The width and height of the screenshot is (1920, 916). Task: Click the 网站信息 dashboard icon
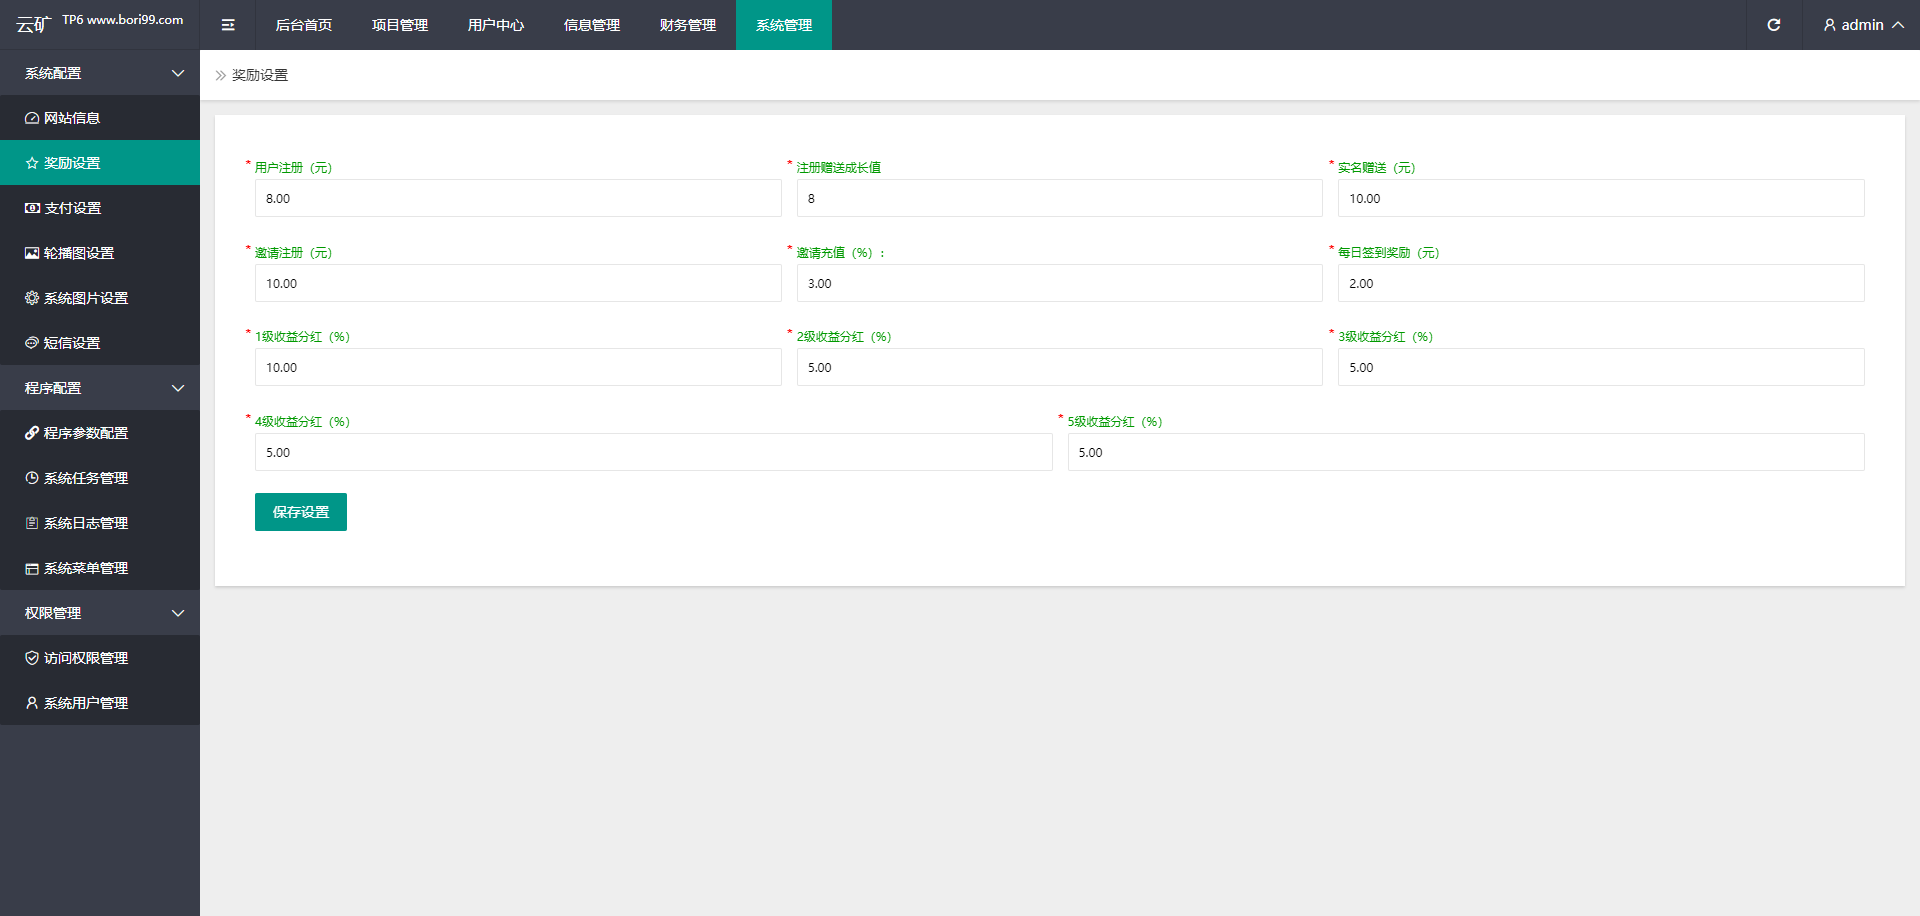(x=32, y=118)
